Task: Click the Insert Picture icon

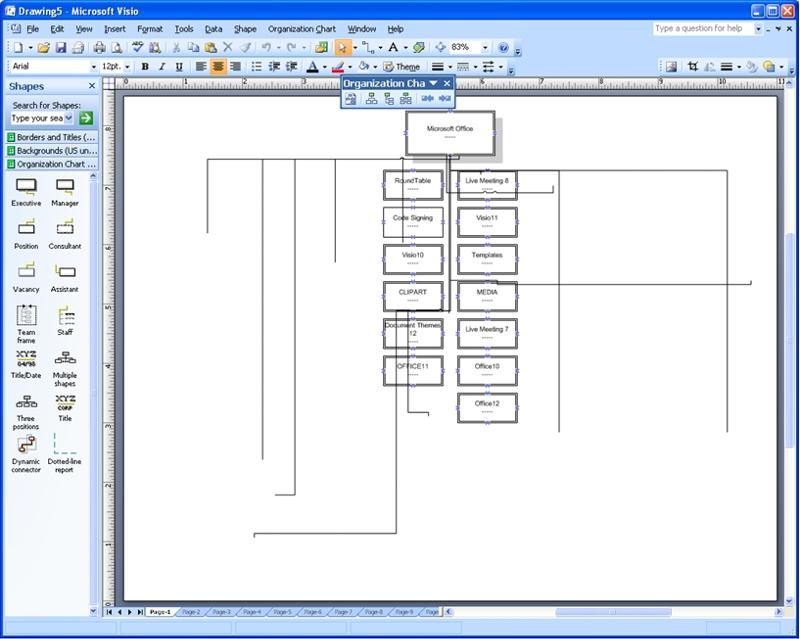Action: point(671,66)
